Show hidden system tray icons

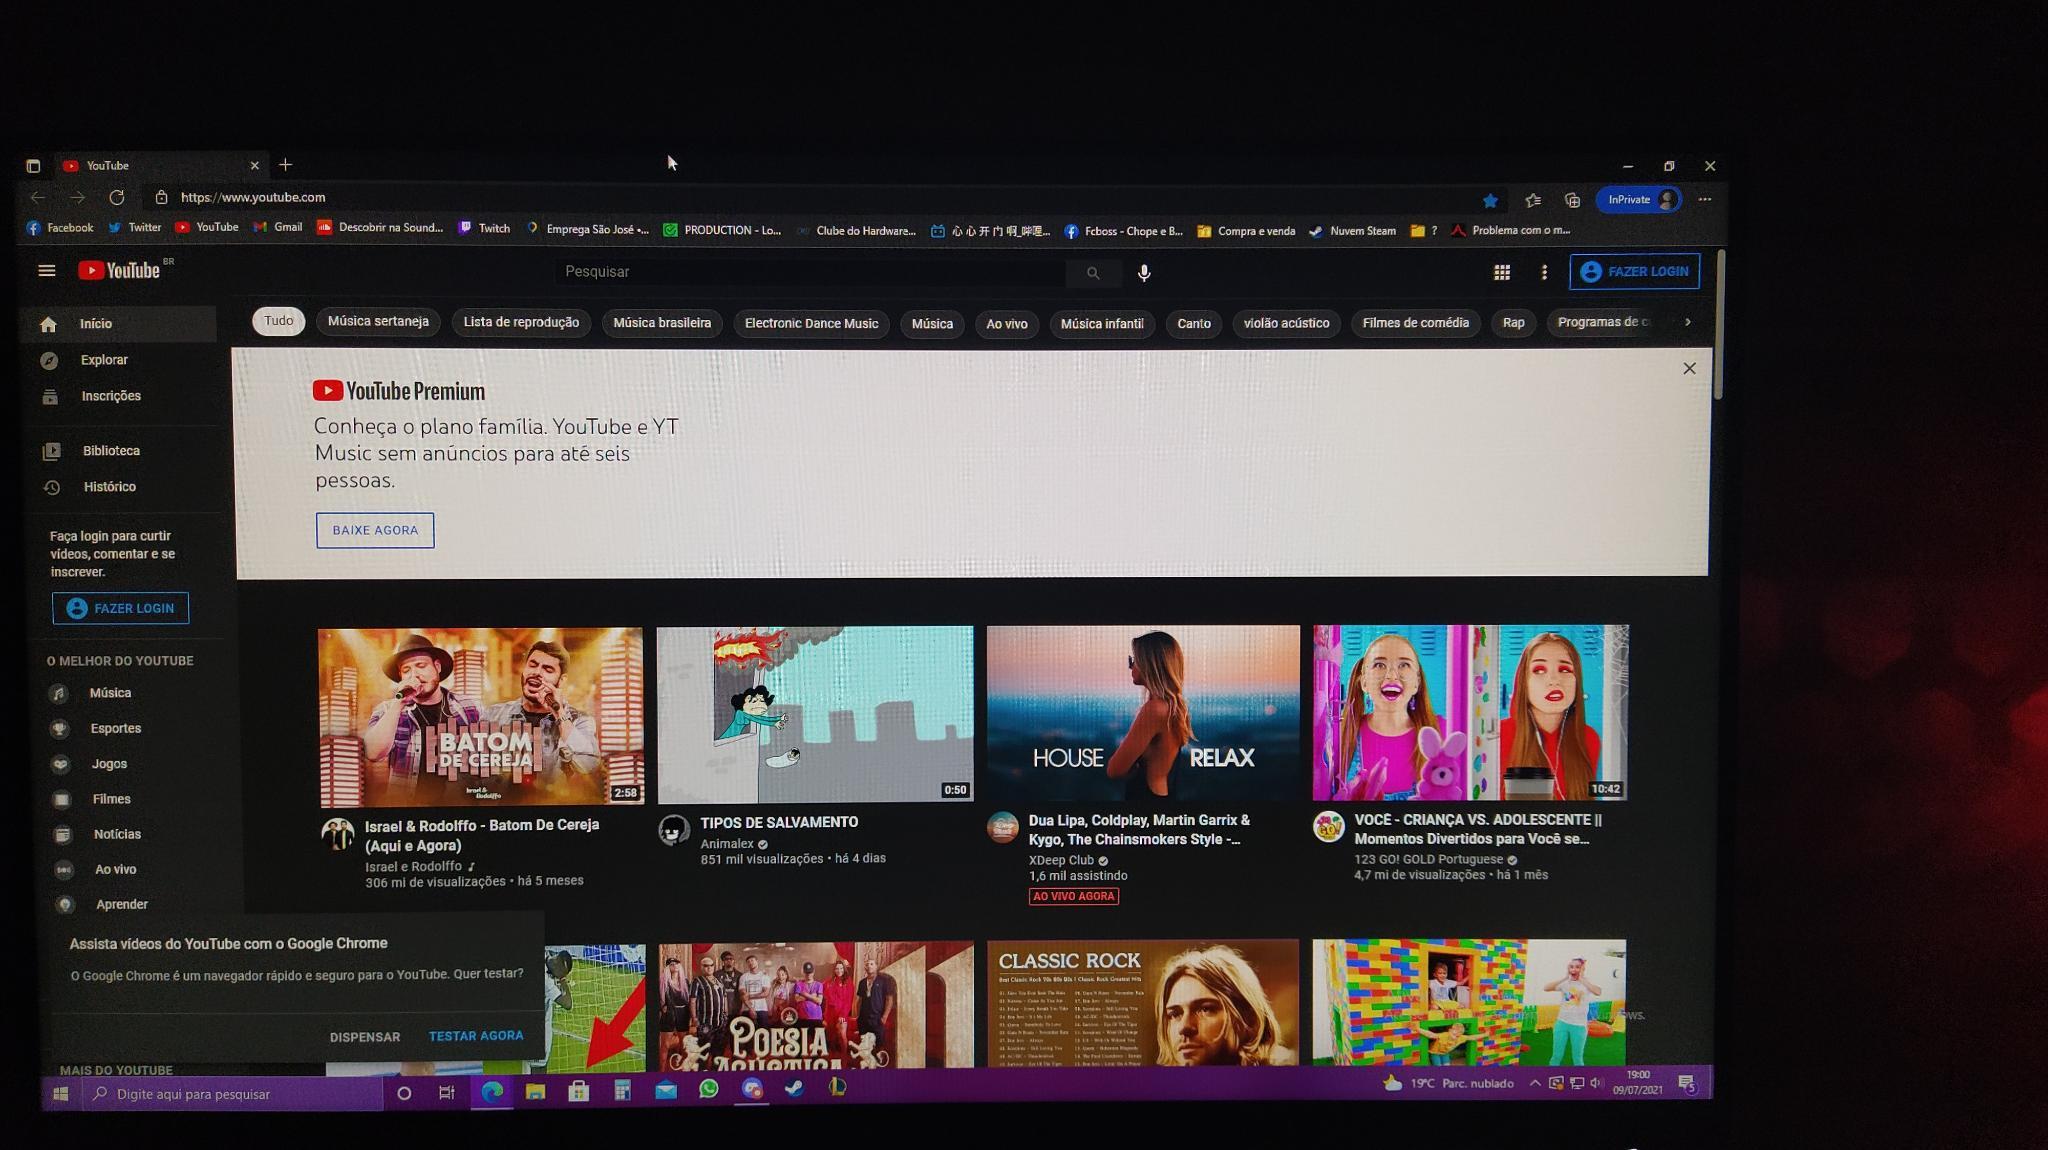(1534, 1083)
